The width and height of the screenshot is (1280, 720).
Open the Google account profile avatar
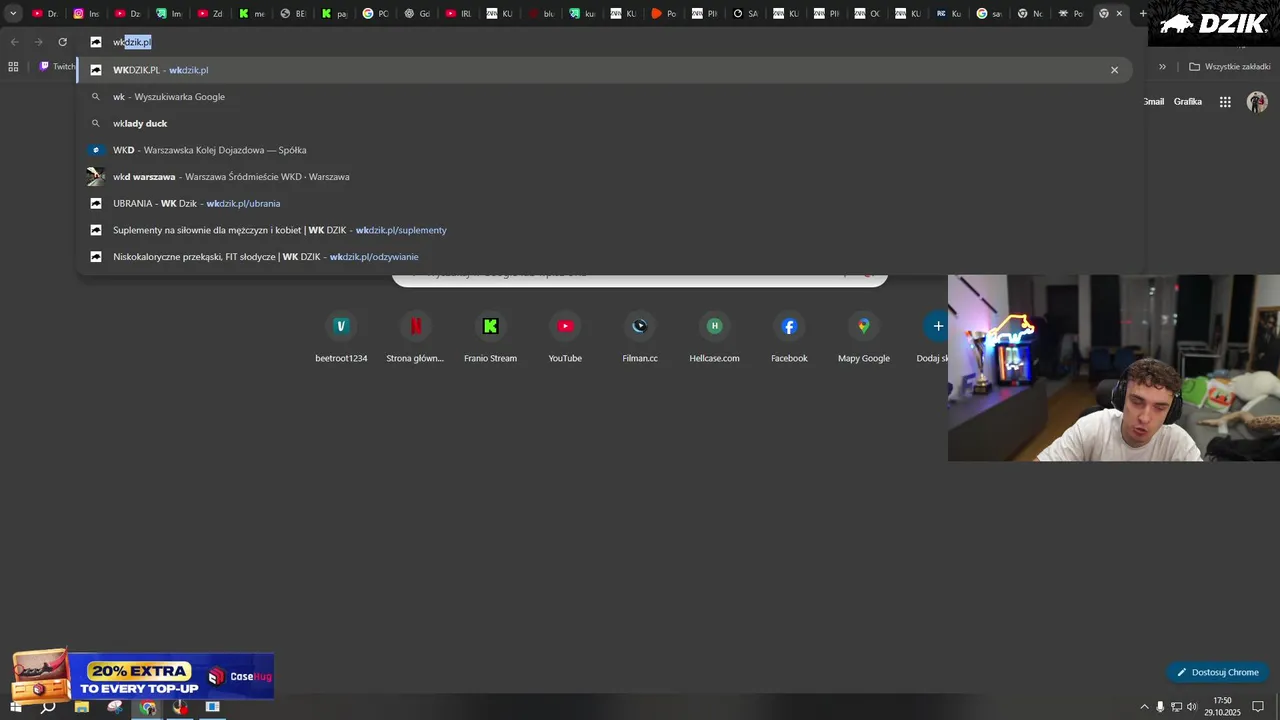point(1257,102)
